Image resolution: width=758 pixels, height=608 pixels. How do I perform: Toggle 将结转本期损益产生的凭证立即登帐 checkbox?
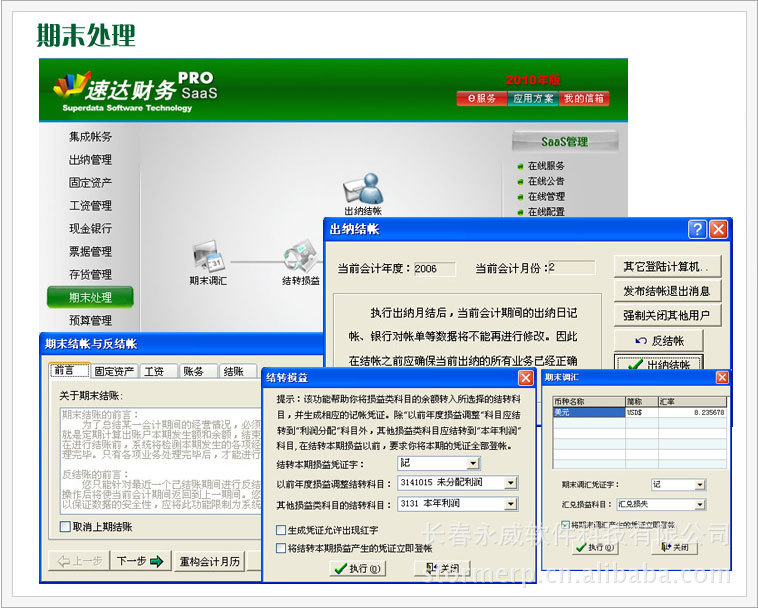[x=280, y=548]
